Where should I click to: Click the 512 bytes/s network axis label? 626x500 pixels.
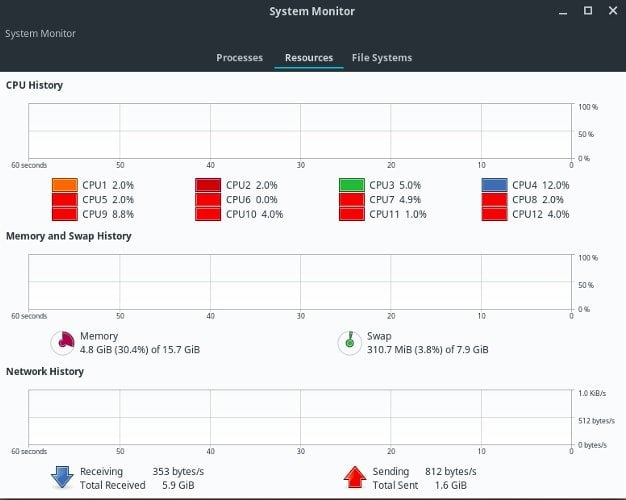596,421
